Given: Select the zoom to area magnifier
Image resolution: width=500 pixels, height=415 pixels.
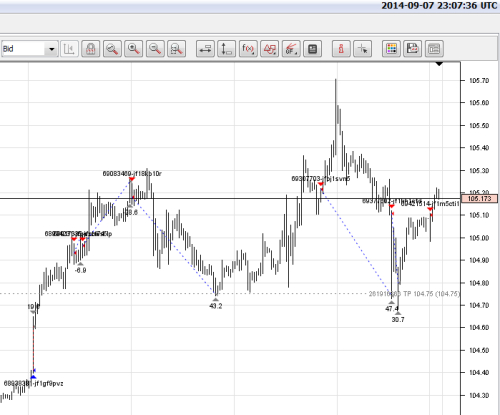Looking at the screenshot, I should pyautogui.click(x=176, y=49).
